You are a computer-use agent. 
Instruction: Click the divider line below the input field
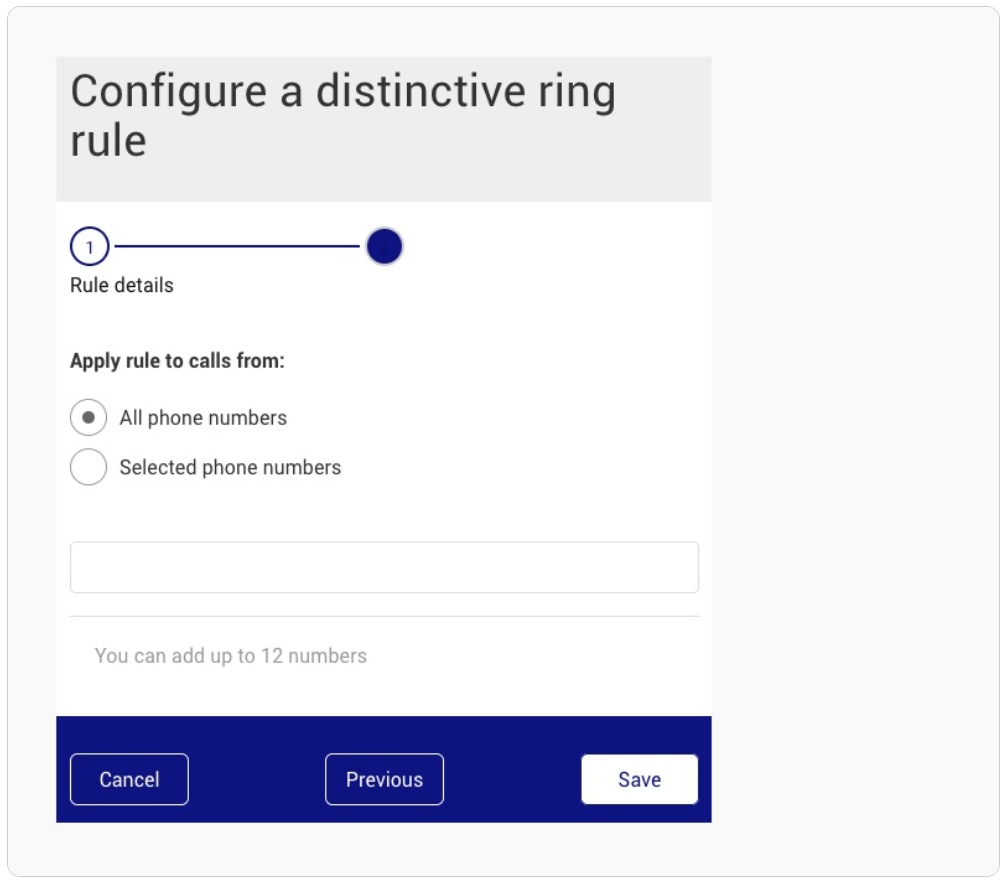[x=384, y=616]
